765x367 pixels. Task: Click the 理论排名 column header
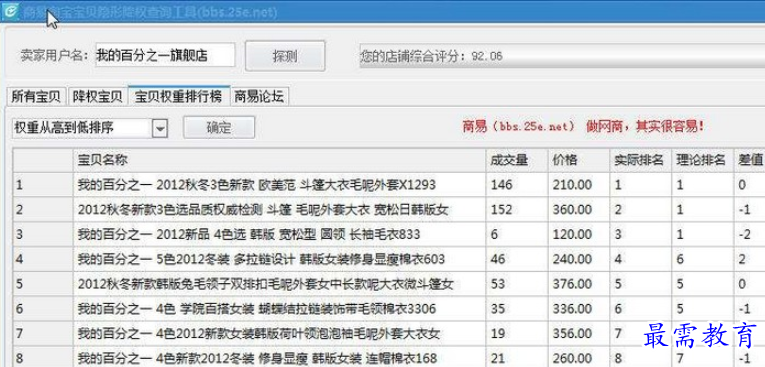(x=702, y=160)
